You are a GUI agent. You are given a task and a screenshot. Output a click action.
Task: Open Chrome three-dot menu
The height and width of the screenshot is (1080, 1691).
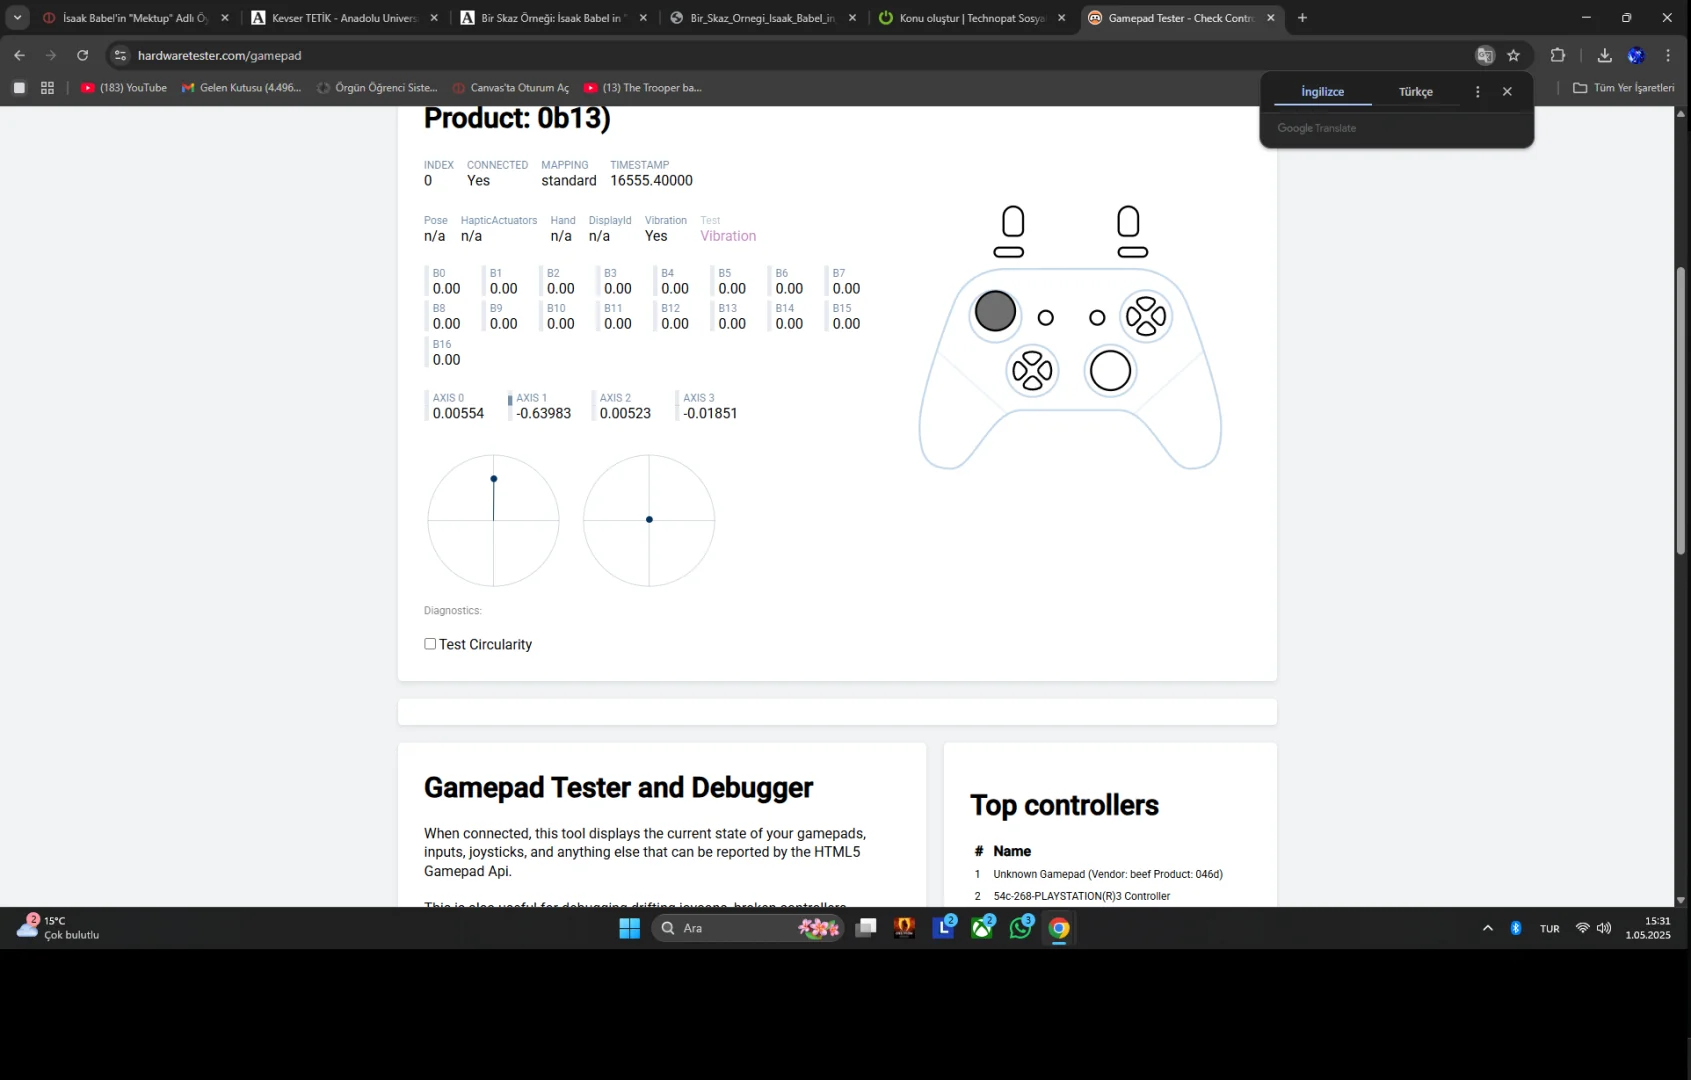[1668, 55]
